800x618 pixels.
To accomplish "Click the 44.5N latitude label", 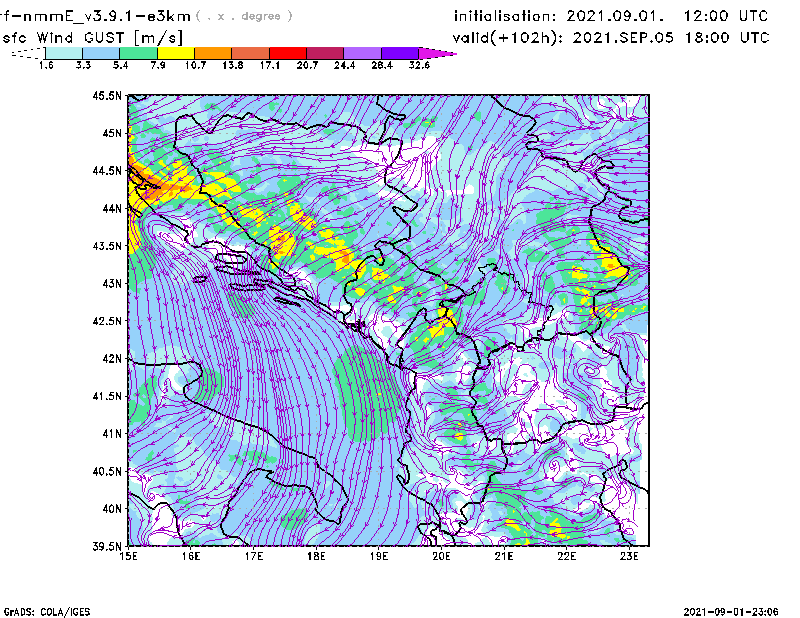I will click(x=107, y=170).
